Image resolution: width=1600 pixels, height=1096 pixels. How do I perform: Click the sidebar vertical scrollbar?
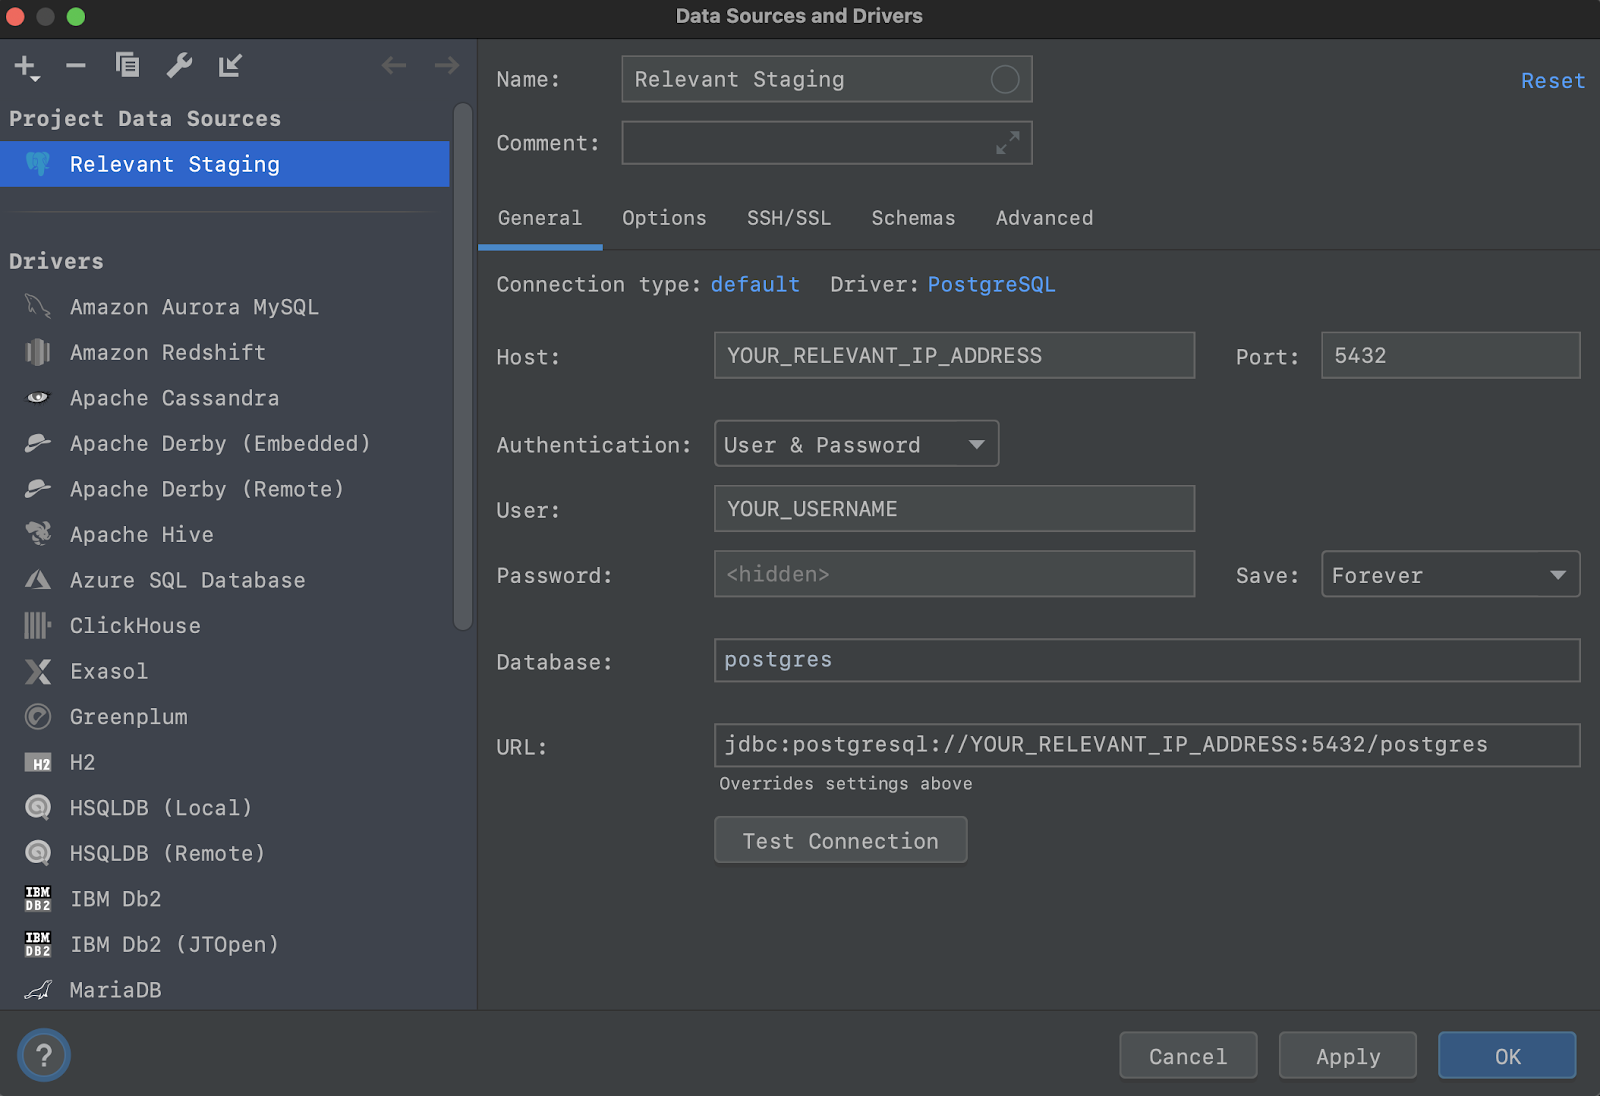[463, 366]
